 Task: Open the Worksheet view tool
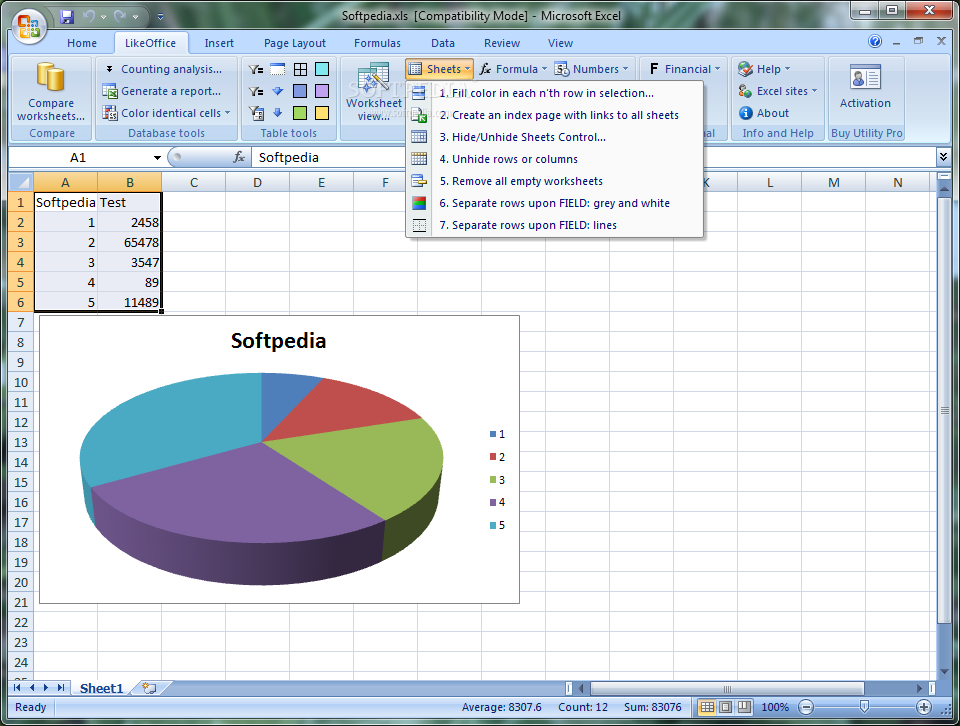[373, 92]
